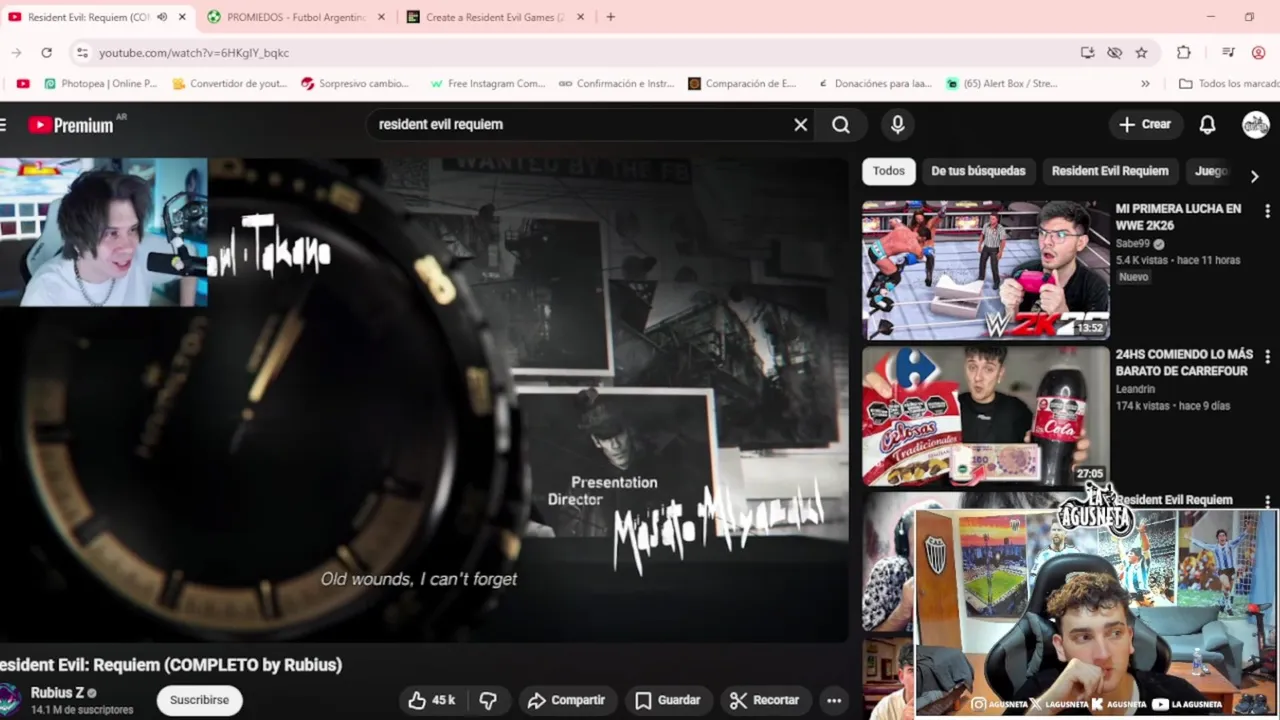
Task: Close the PROMIEDOS tab
Action: point(381,17)
